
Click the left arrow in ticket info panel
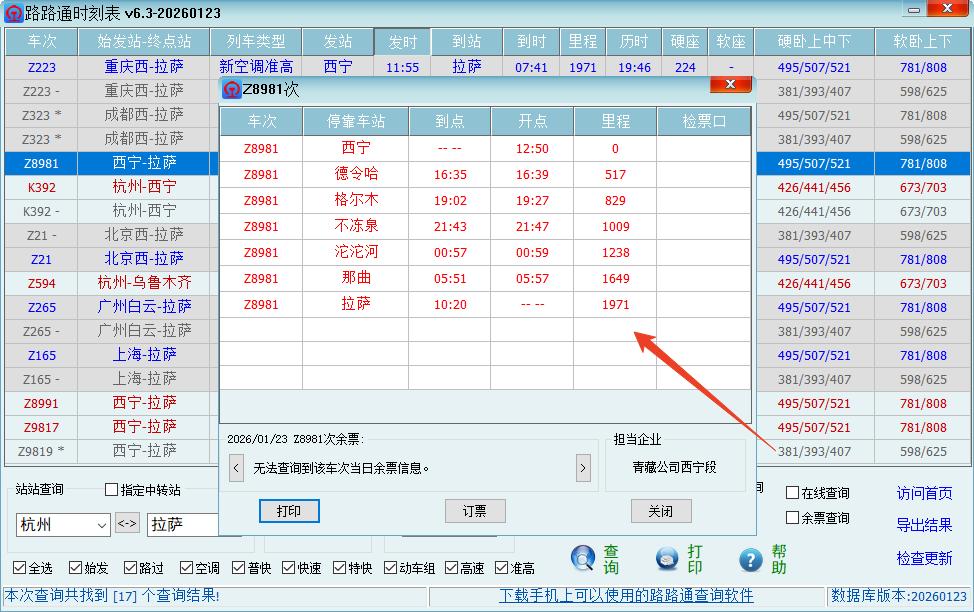(x=236, y=467)
